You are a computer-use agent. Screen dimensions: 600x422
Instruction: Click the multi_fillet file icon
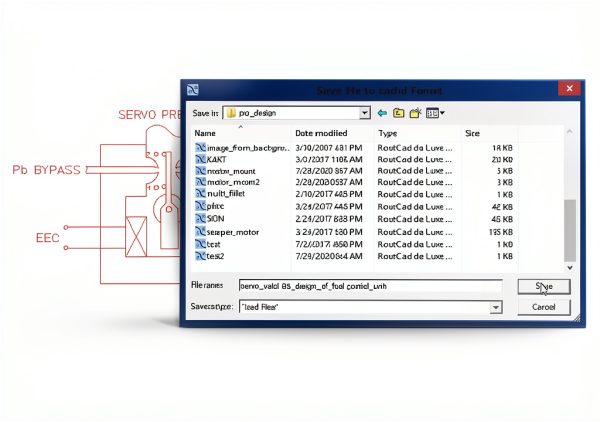201,194
